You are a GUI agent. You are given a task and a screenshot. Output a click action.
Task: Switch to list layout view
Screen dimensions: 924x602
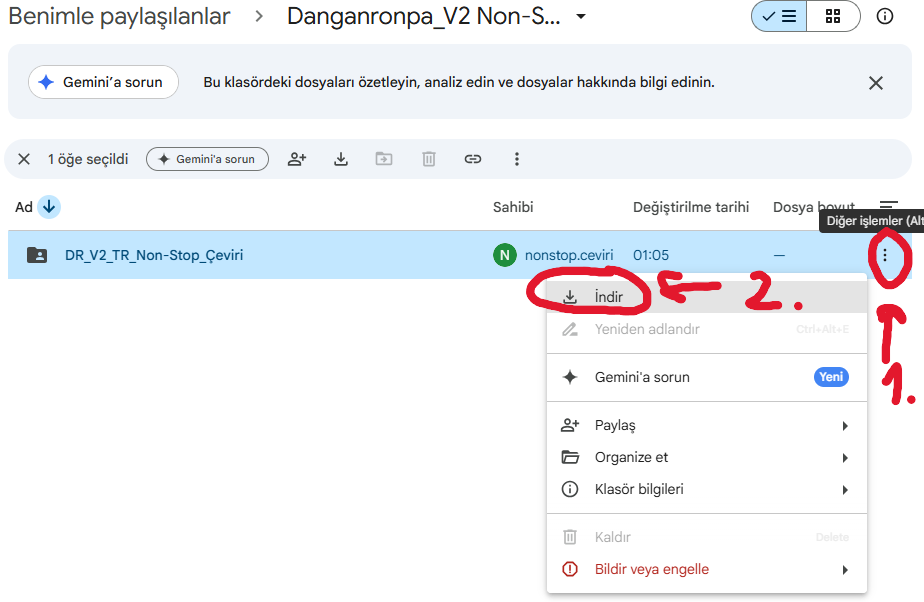pyautogui.click(x=778, y=16)
